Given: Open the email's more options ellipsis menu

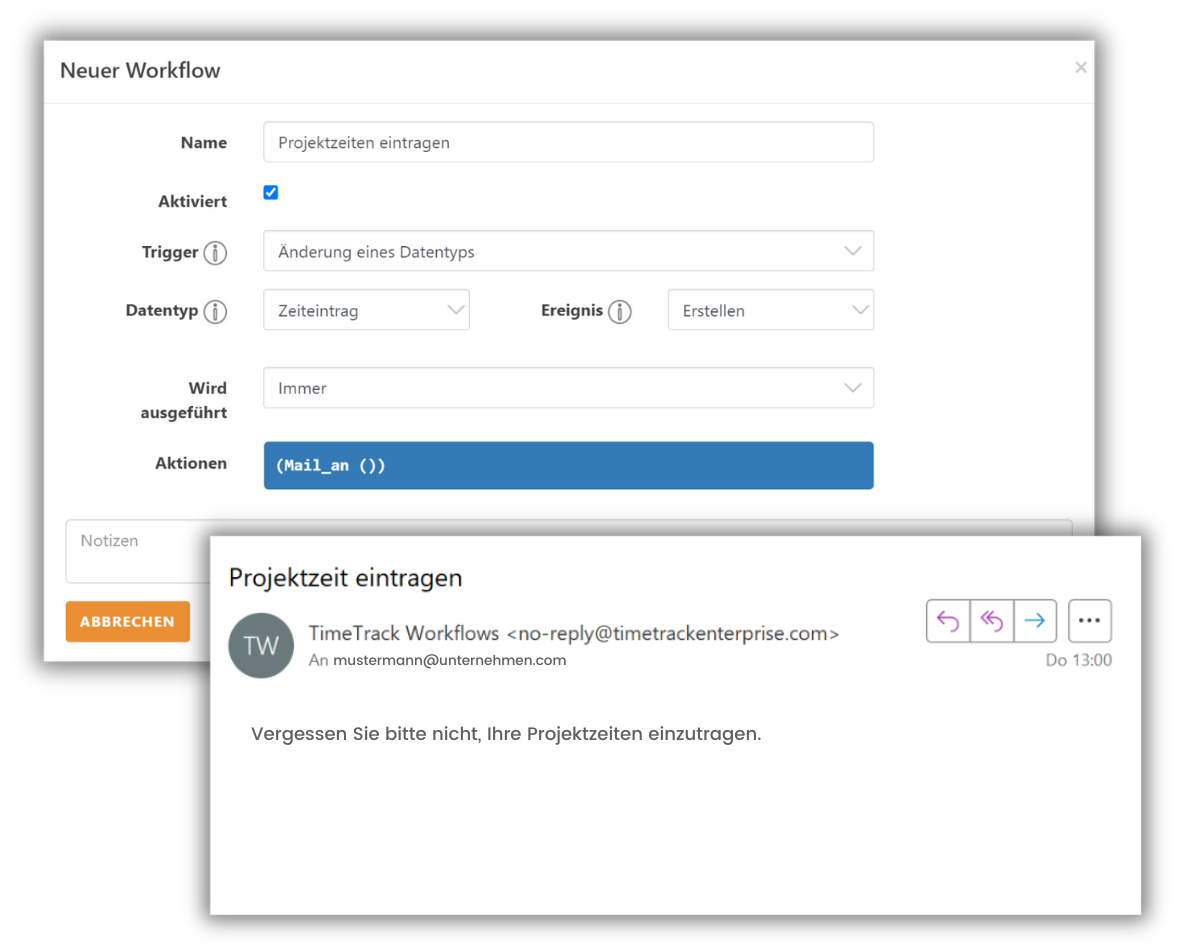Looking at the screenshot, I should tap(1089, 621).
